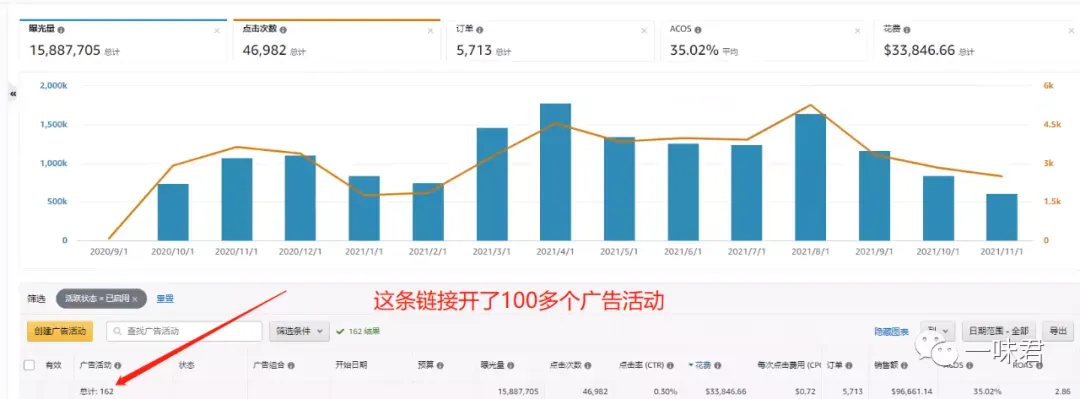This screenshot has width=1080, height=399.
Task: Close the 曝光量 metric card
Action: tap(217, 31)
